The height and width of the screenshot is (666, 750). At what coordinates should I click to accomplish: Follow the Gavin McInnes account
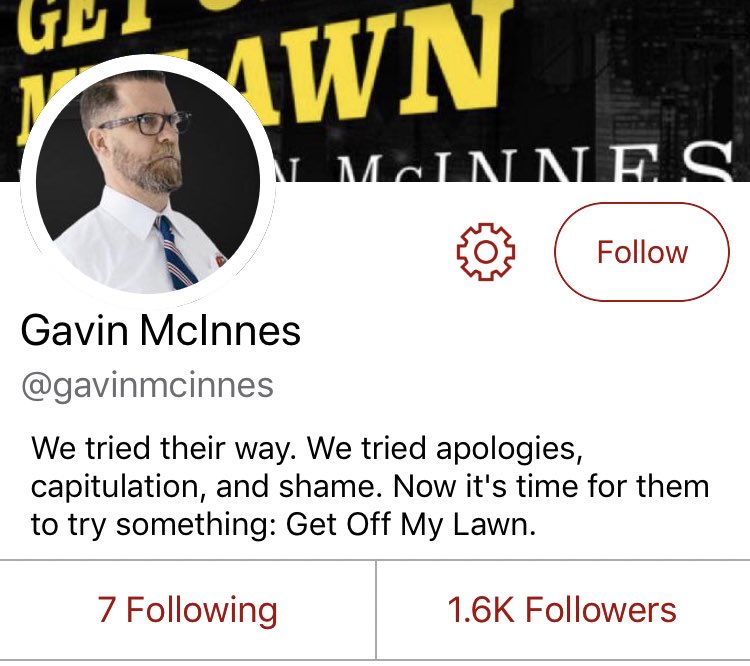tap(642, 252)
